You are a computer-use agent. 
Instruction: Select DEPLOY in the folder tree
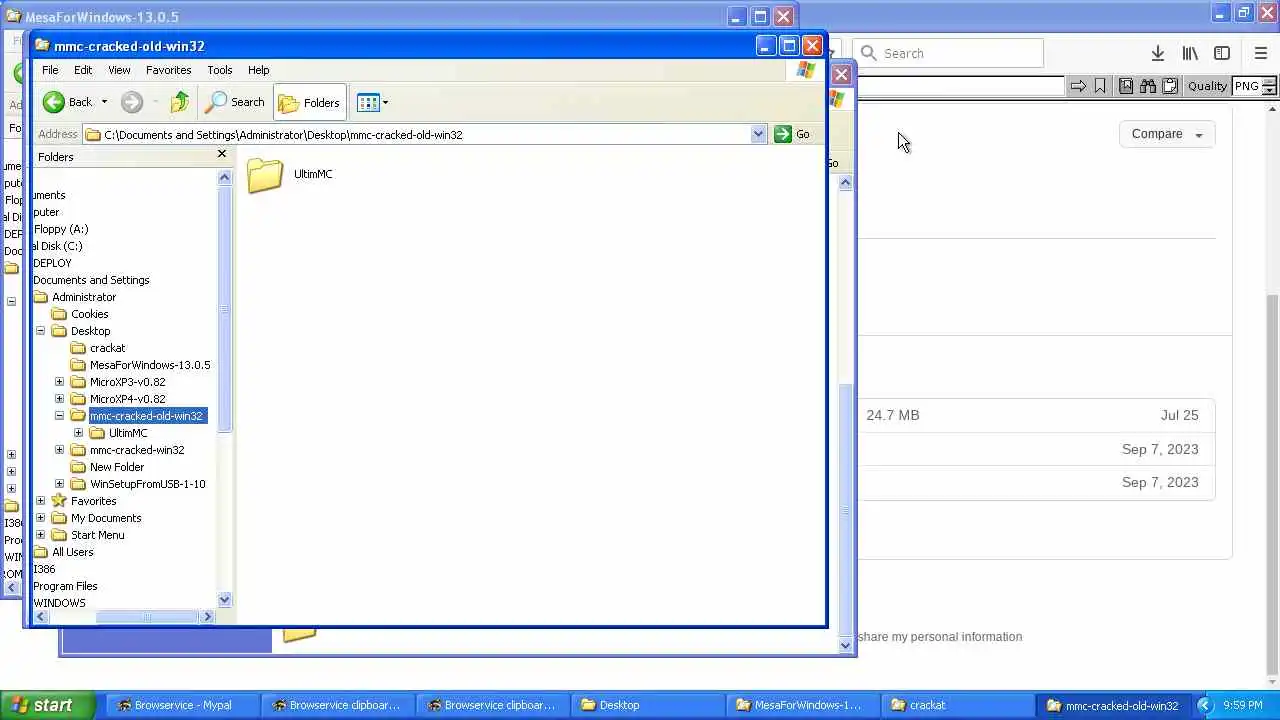click(x=52, y=263)
